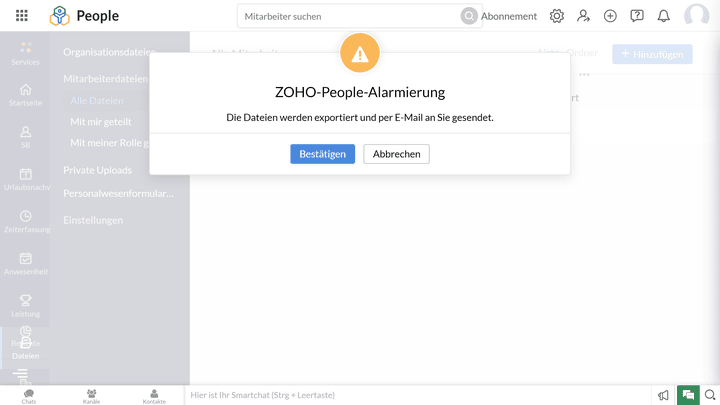Open the help question icon

pyautogui.click(x=637, y=16)
